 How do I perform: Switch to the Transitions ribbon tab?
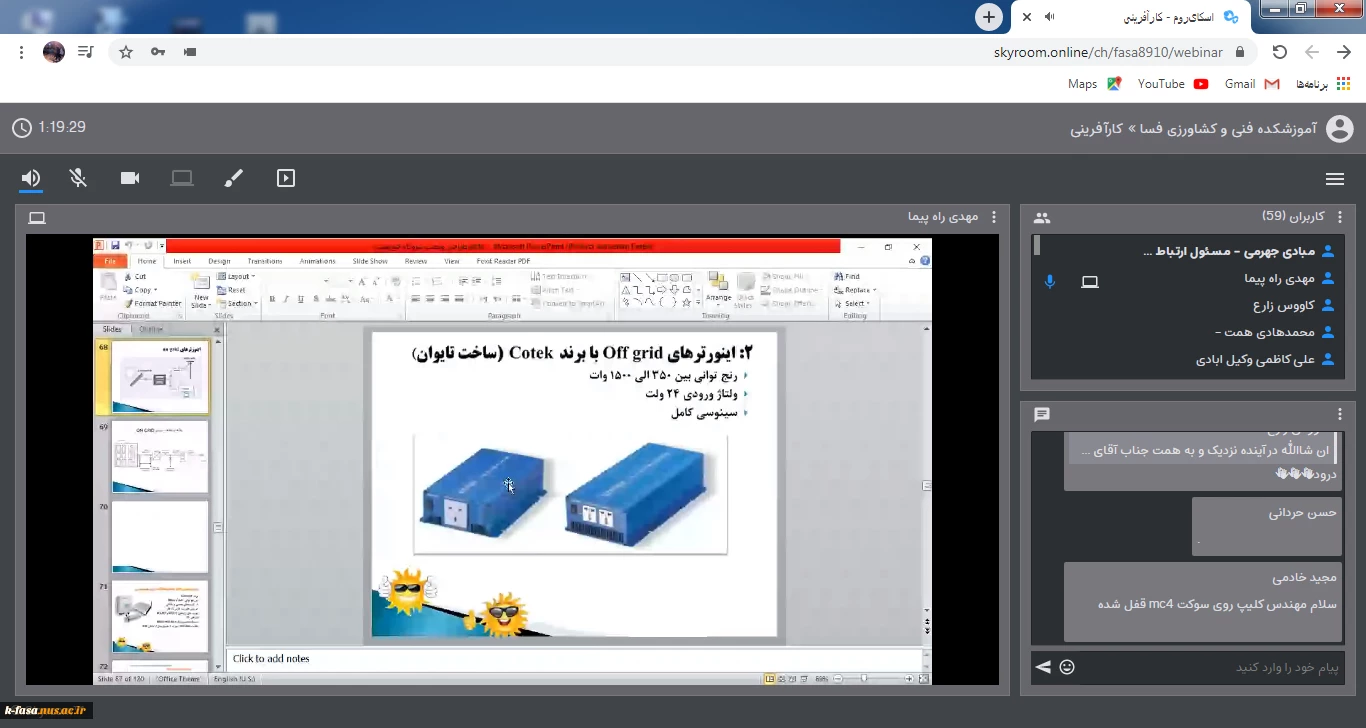pos(265,261)
